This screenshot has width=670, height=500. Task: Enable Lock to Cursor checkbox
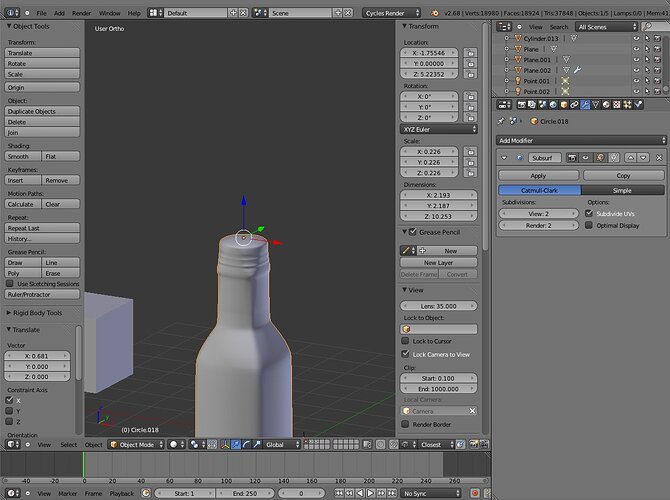tap(405, 341)
